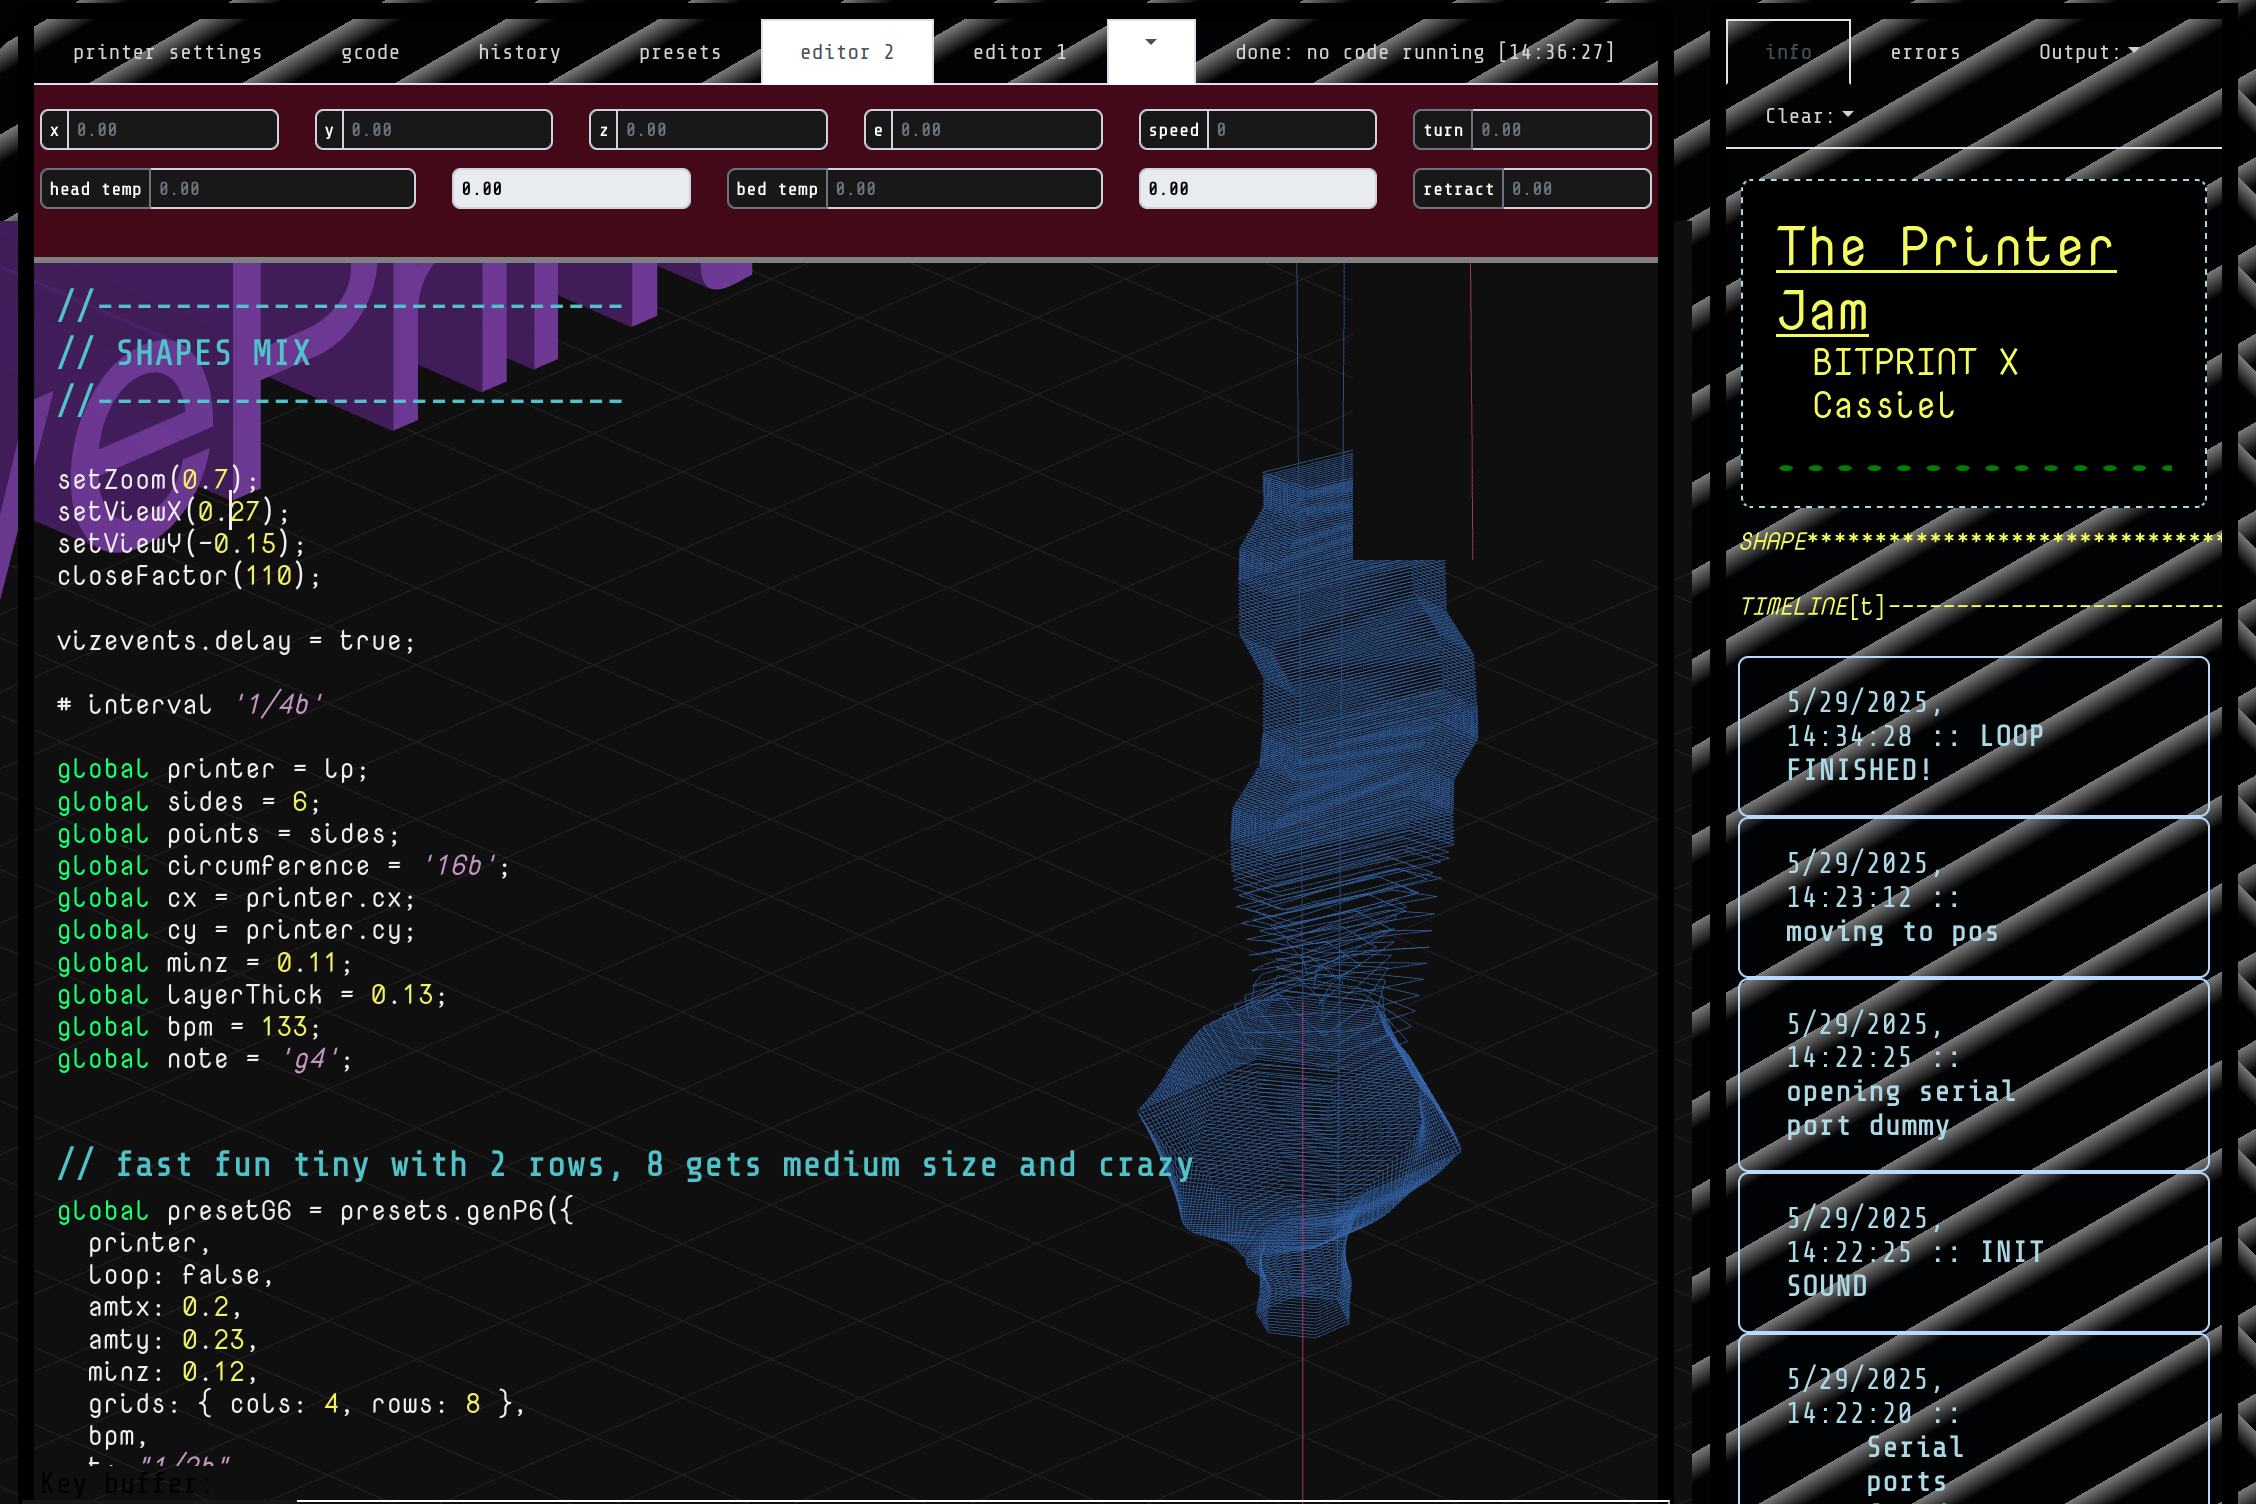Click the bed temp input field
Screen dimensions: 2256x1504
click(963, 189)
